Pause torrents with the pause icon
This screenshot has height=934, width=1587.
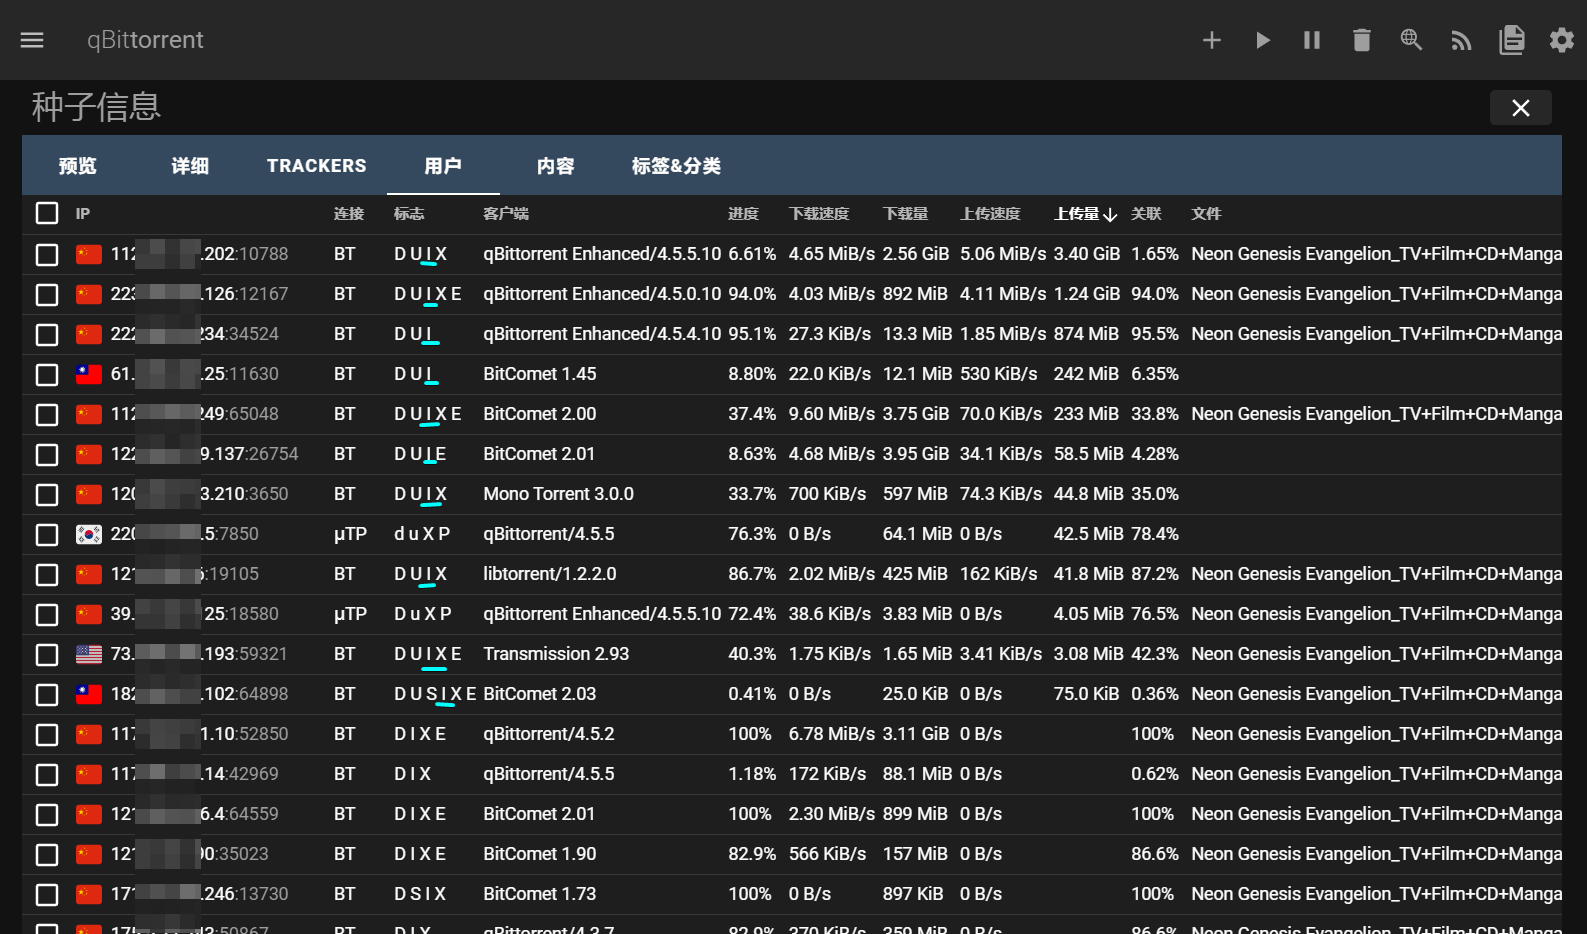pos(1312,40)
